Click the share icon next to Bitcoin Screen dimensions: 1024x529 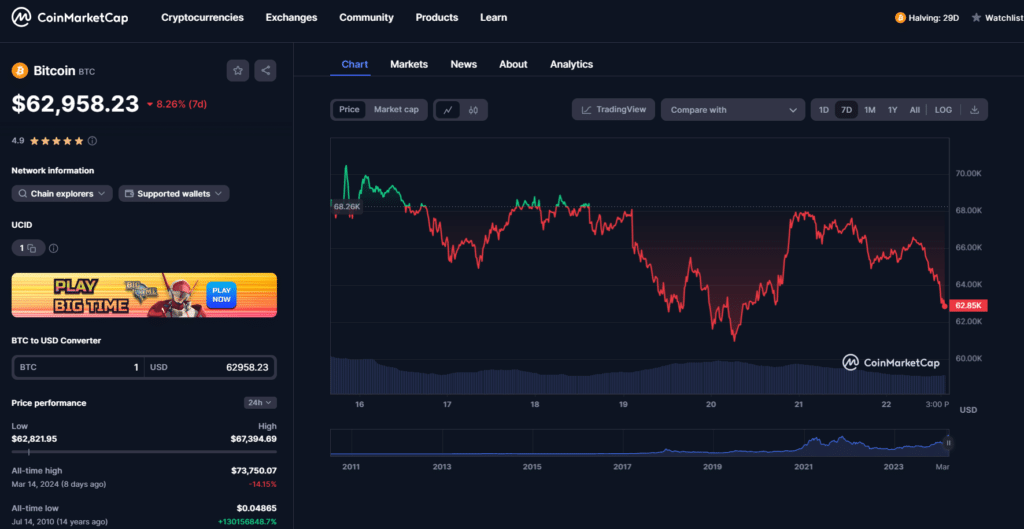click(265, 71)
